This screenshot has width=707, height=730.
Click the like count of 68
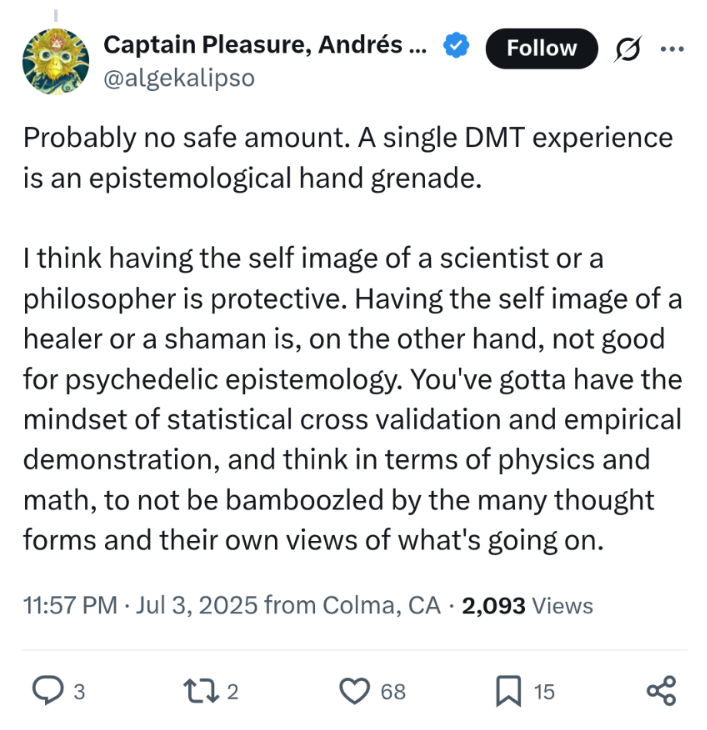[393, 692]
